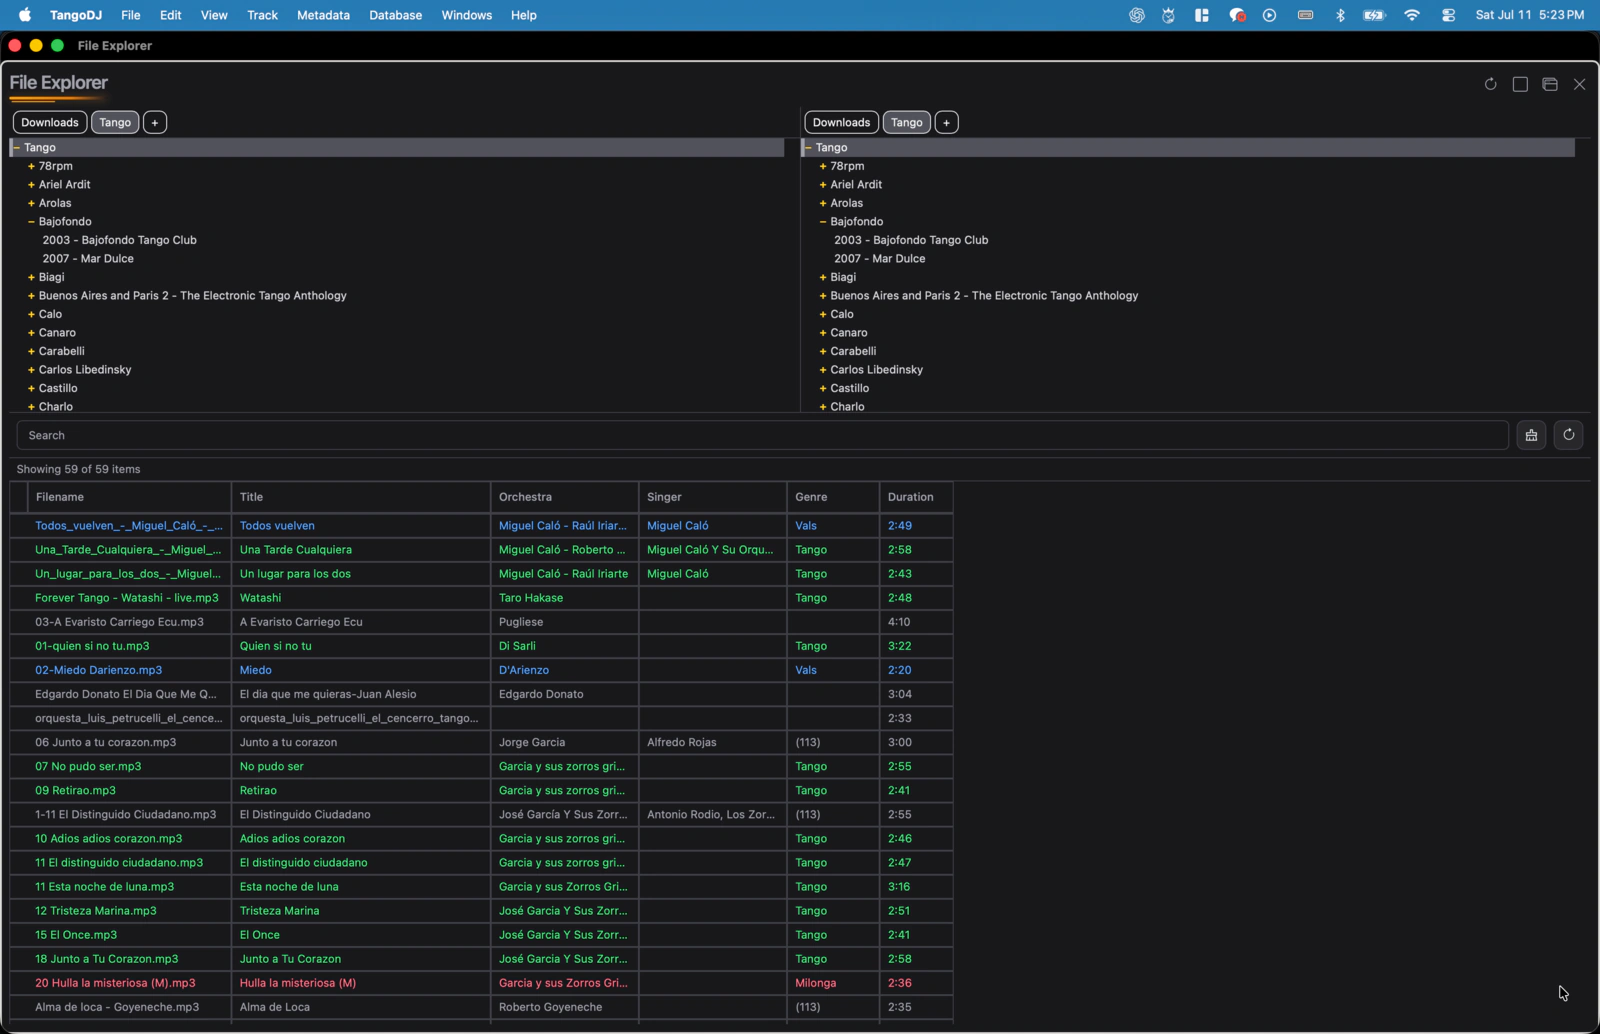The image size is (1600, 1034).
Task: Switch to Downloads tab in right pane
Action: (841, 122)
